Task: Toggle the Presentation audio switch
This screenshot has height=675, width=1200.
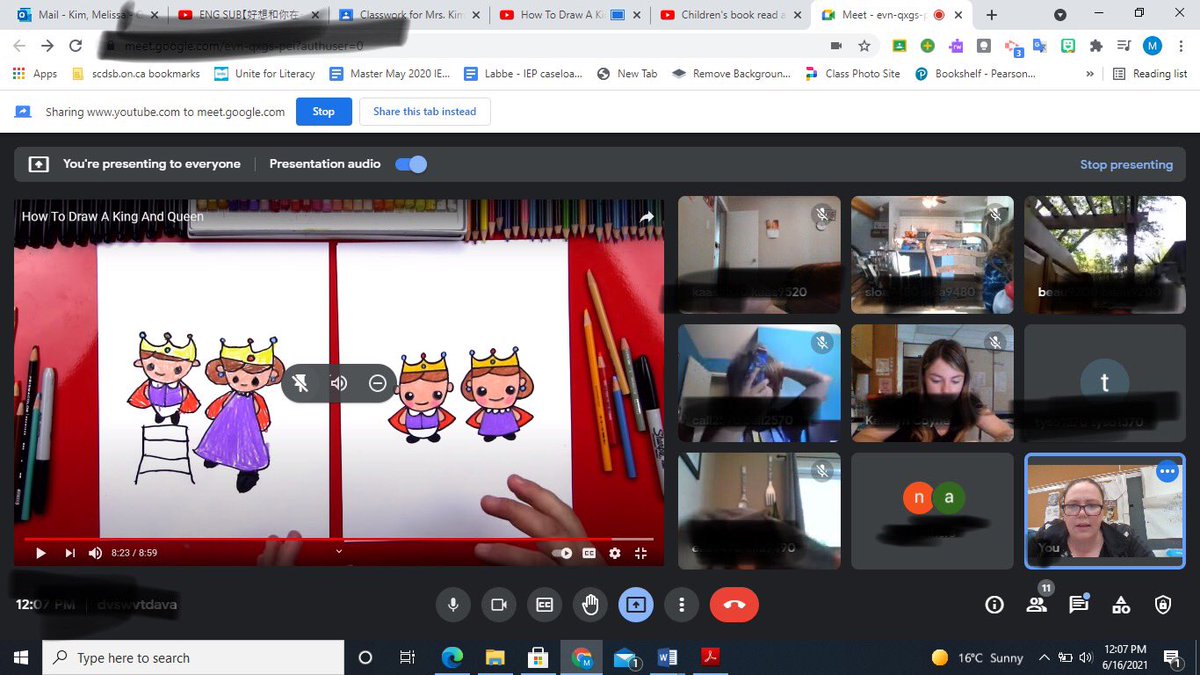Action: (x=411, y=164)
